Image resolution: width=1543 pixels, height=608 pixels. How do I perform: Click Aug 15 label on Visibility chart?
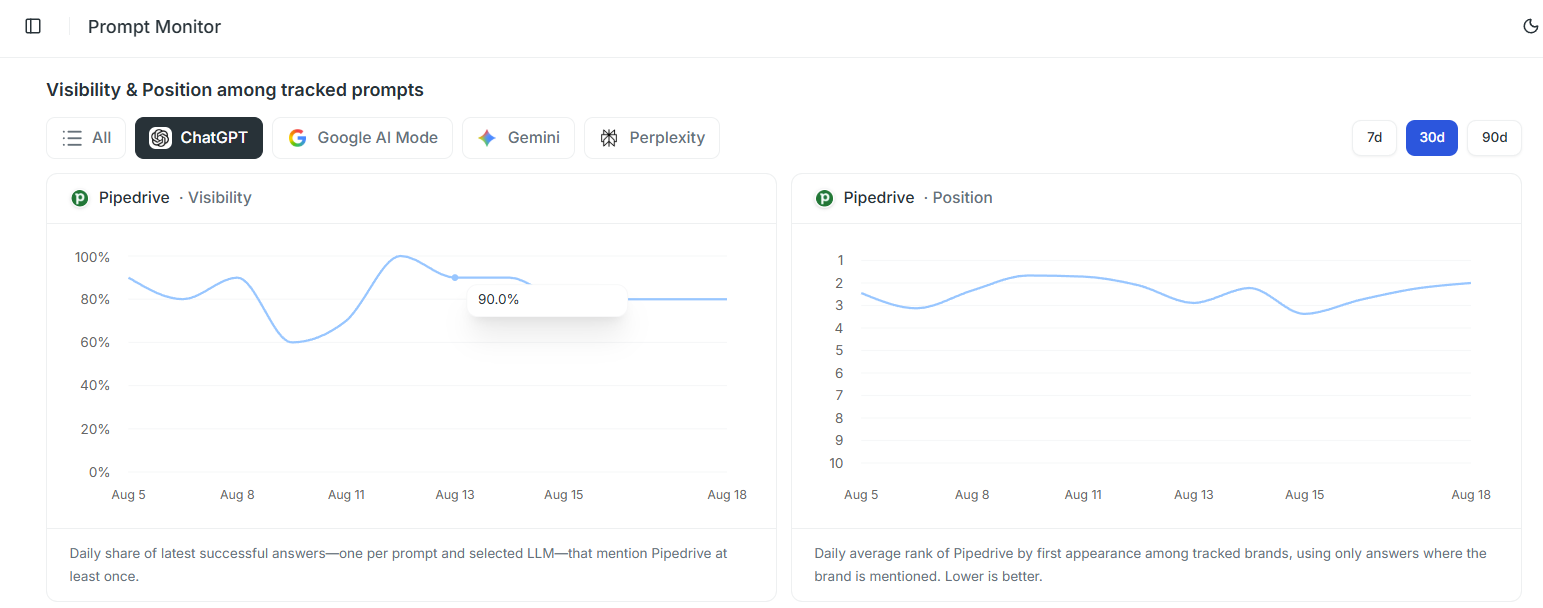(x=563, y=495)
